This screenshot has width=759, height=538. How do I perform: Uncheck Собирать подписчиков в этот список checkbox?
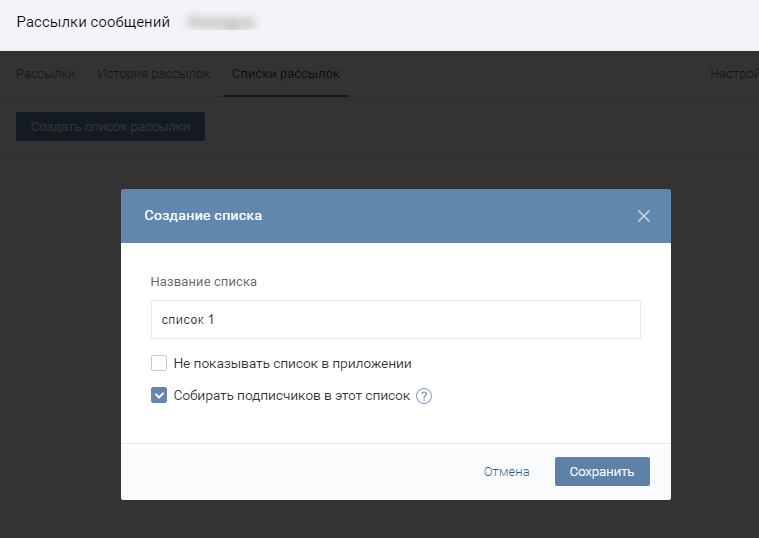pyautogui.click(x=159, y=395)
